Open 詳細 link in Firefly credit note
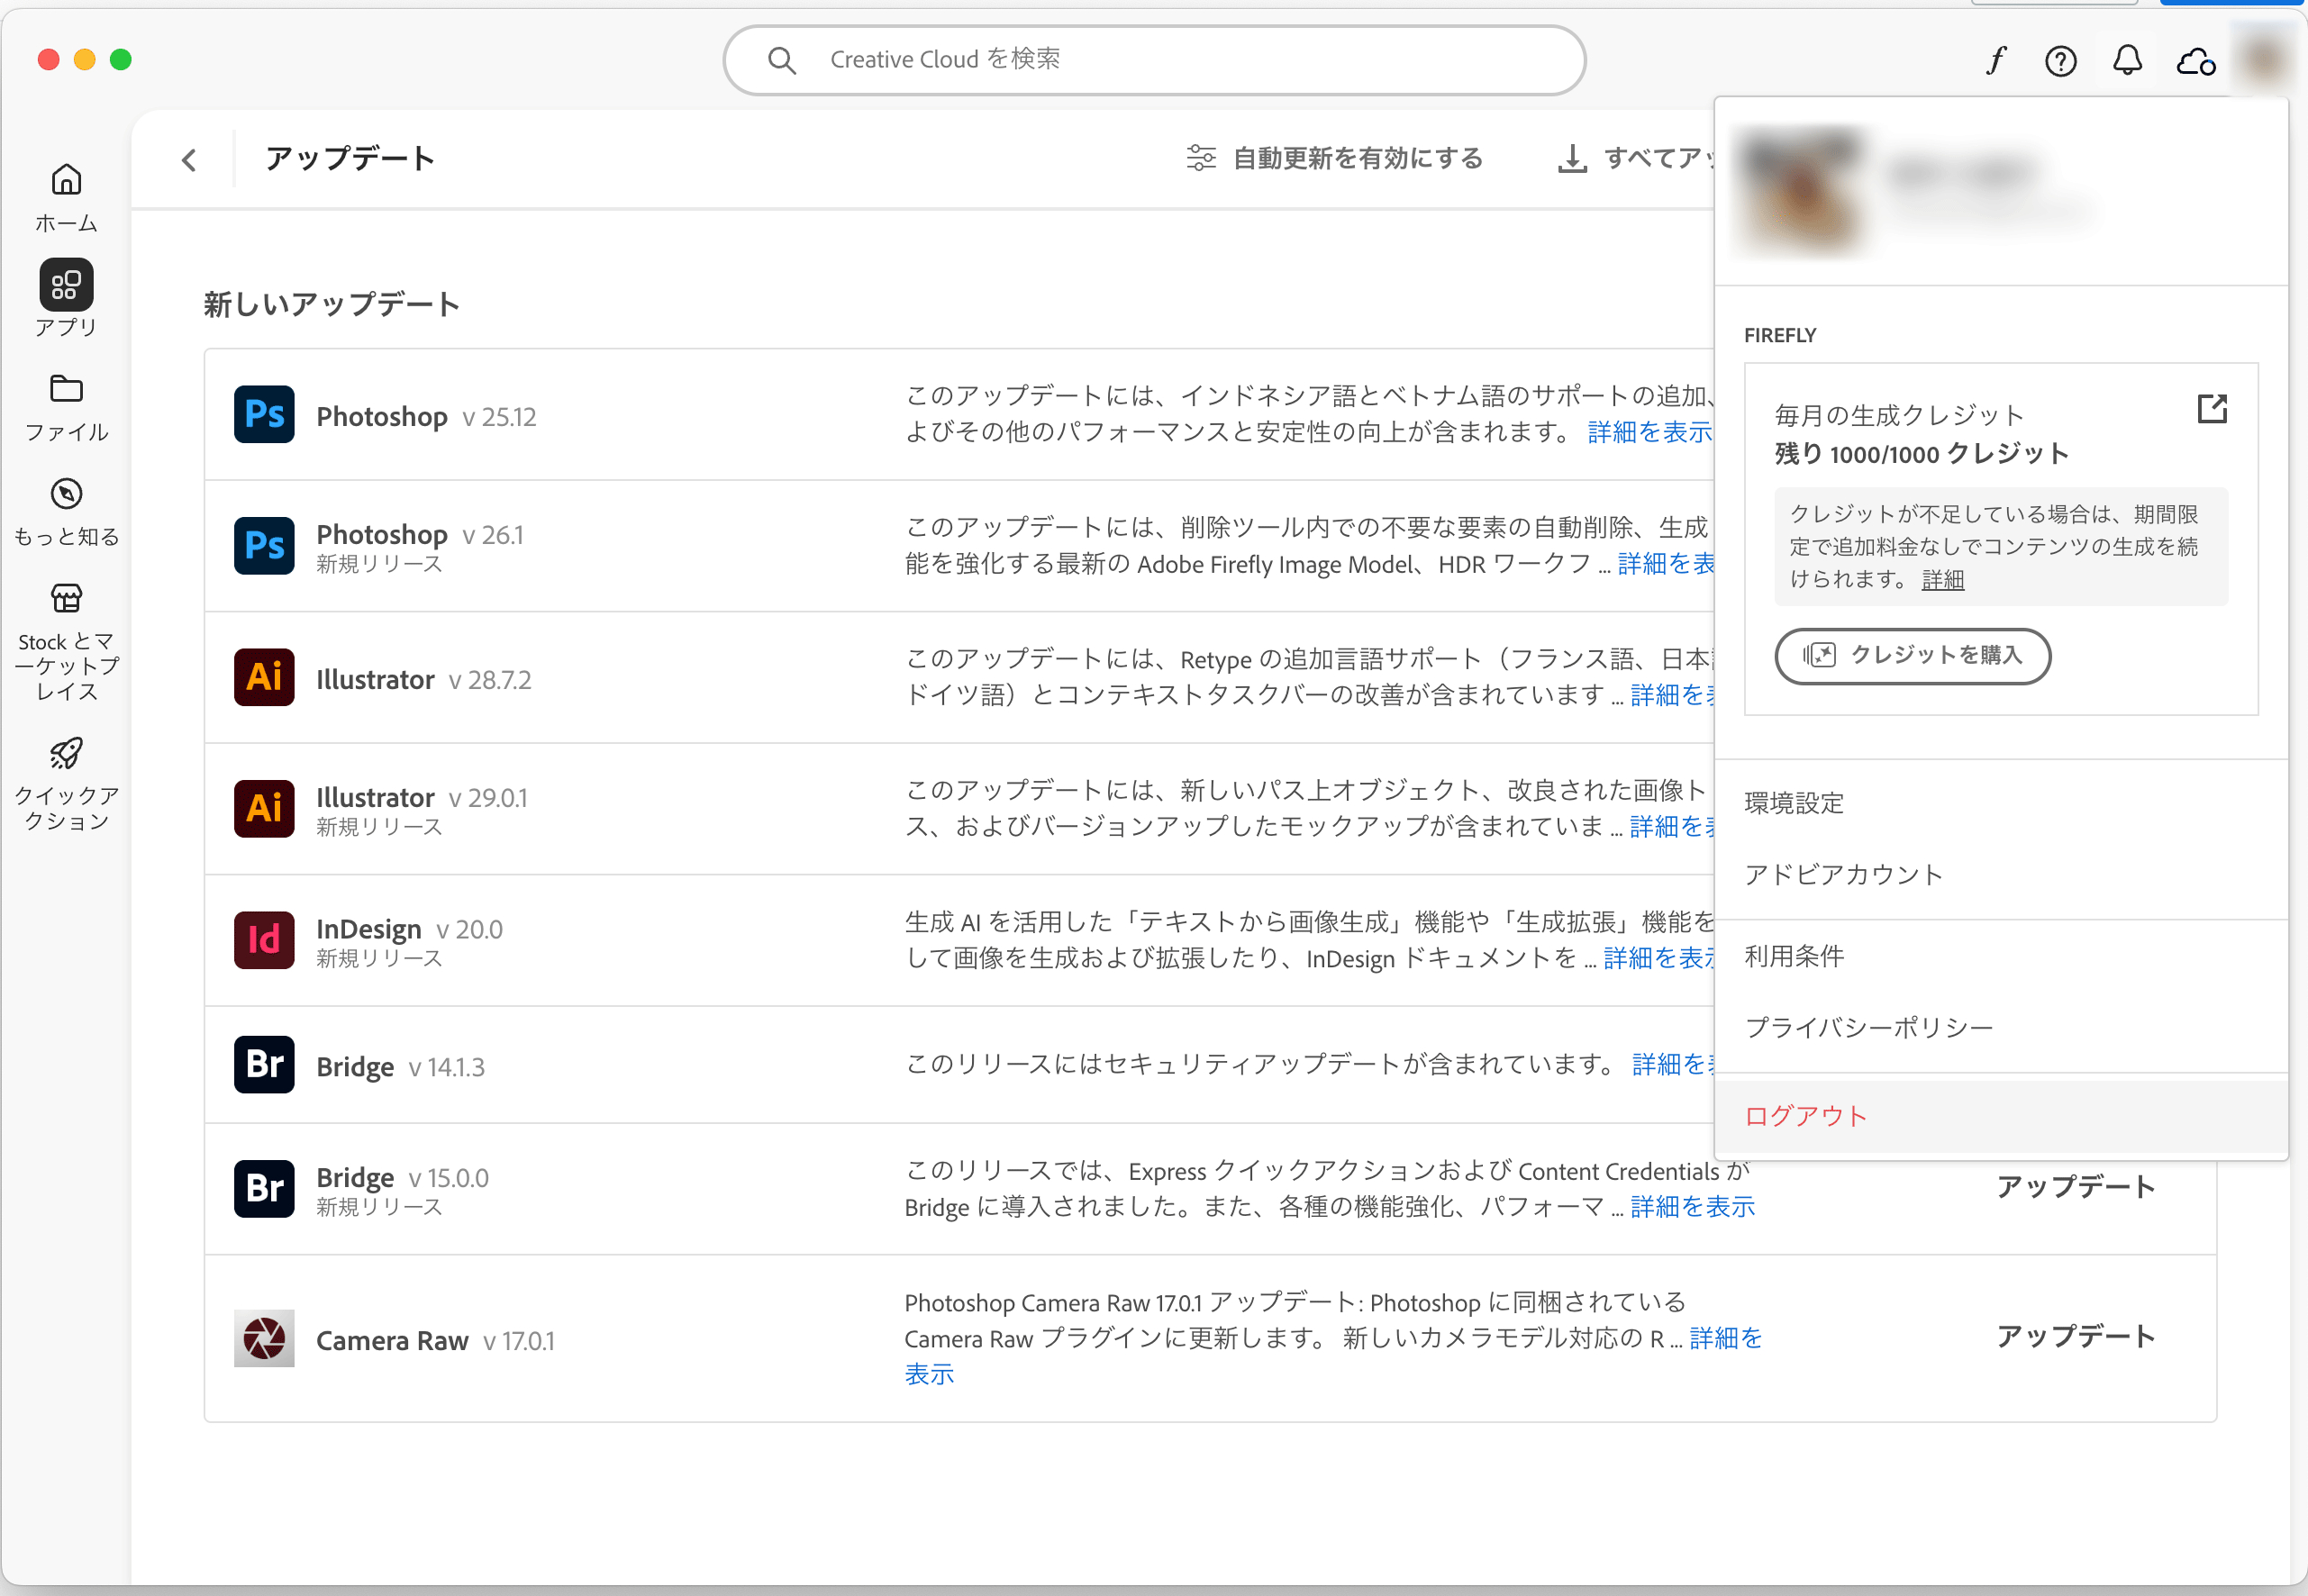The height and width of the screenshot is (1596, 2308). tap(1943, 580)
